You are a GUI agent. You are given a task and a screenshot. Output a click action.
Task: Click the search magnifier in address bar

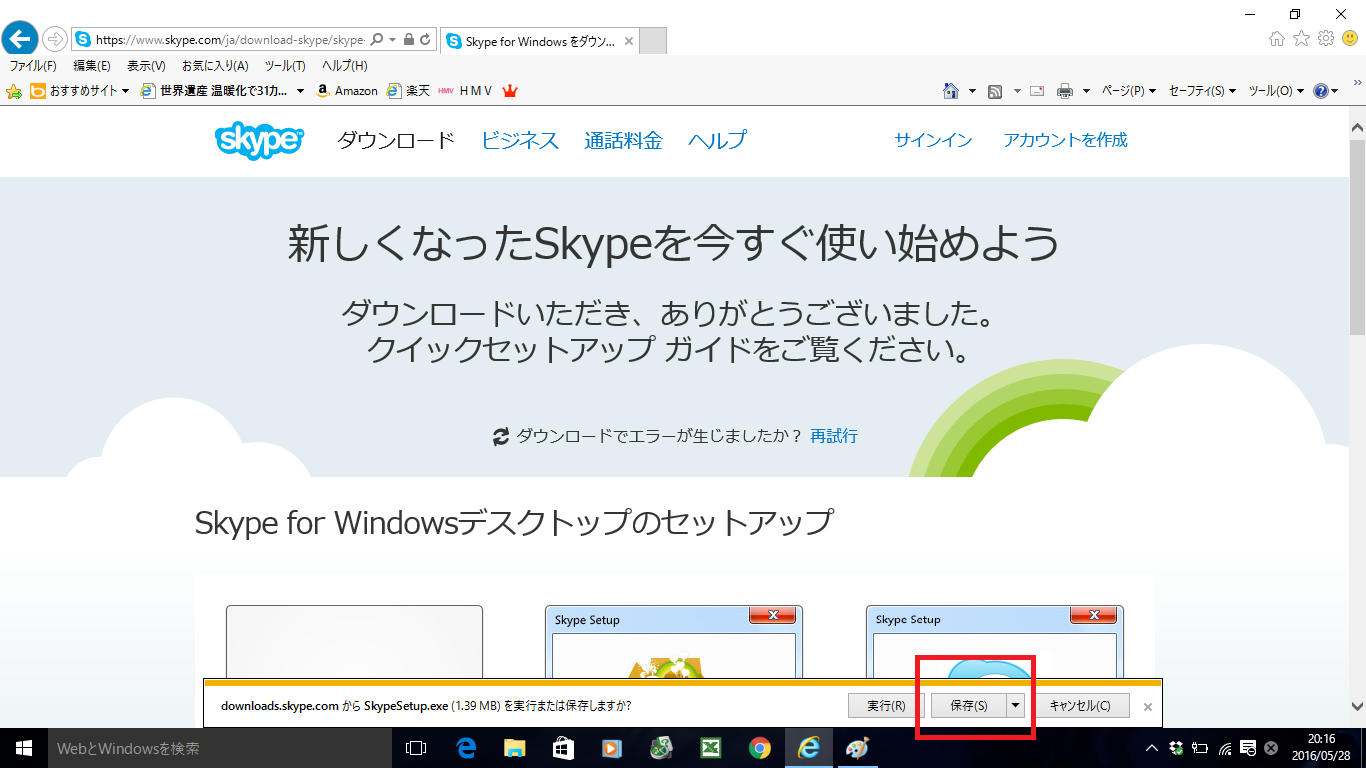point(377,40)
